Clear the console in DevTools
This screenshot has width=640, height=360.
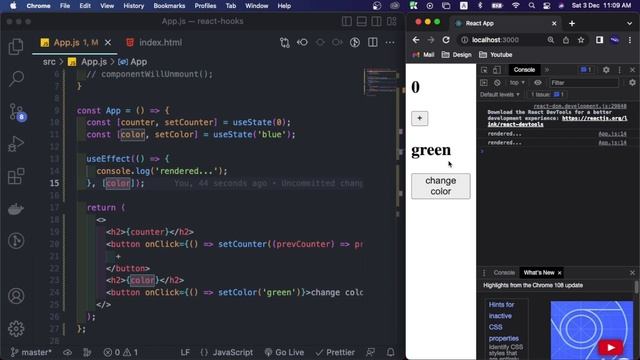pos(497,82)
